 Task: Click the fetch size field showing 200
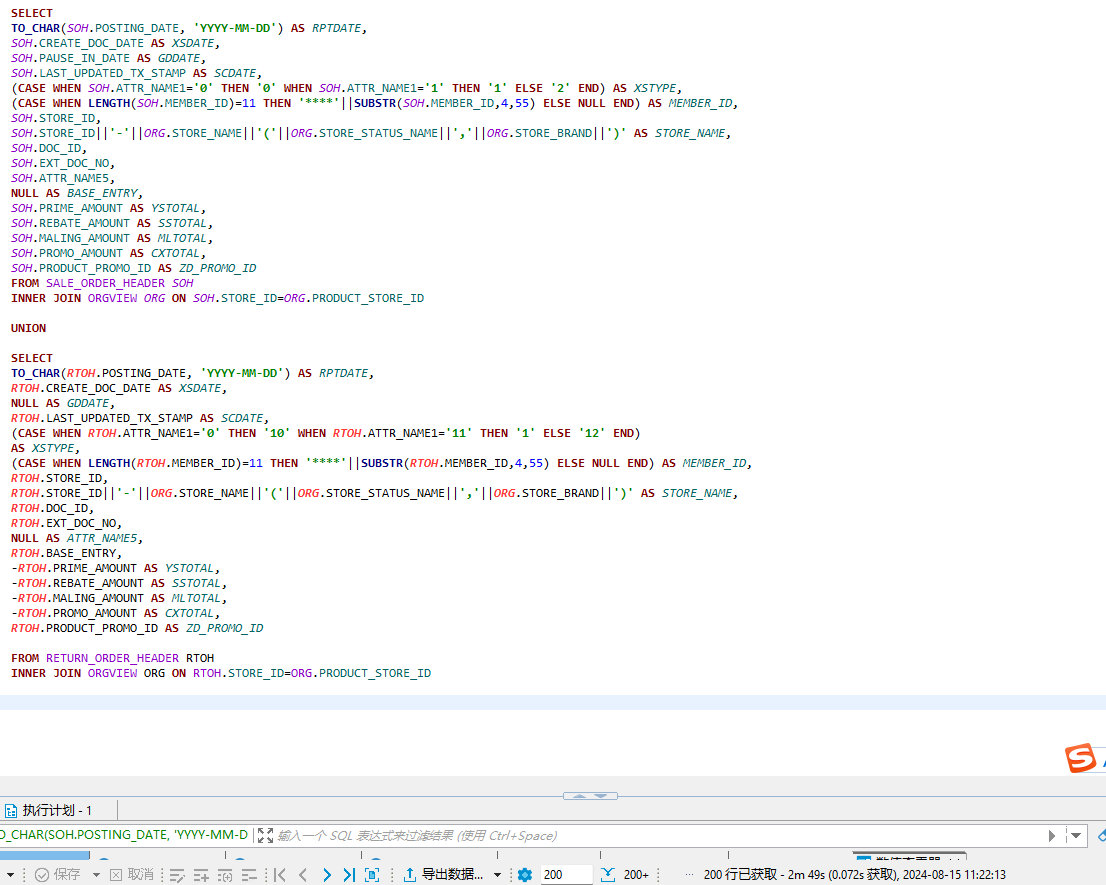[x=566, y=875]
